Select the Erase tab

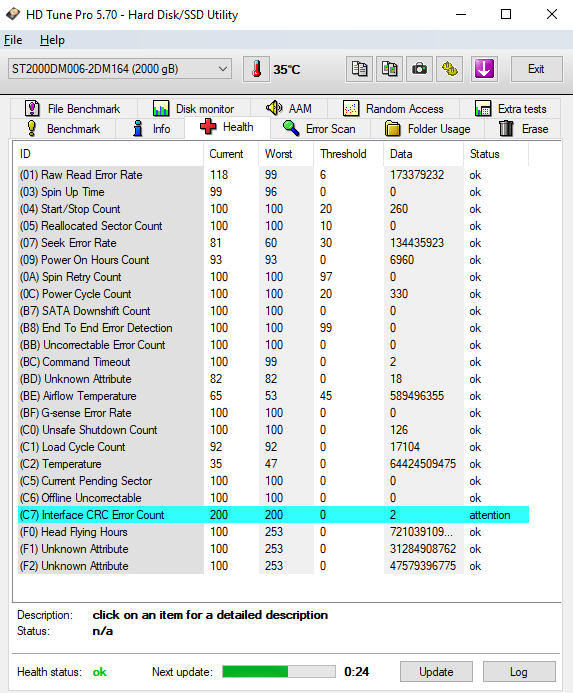(x=523, y=129)
